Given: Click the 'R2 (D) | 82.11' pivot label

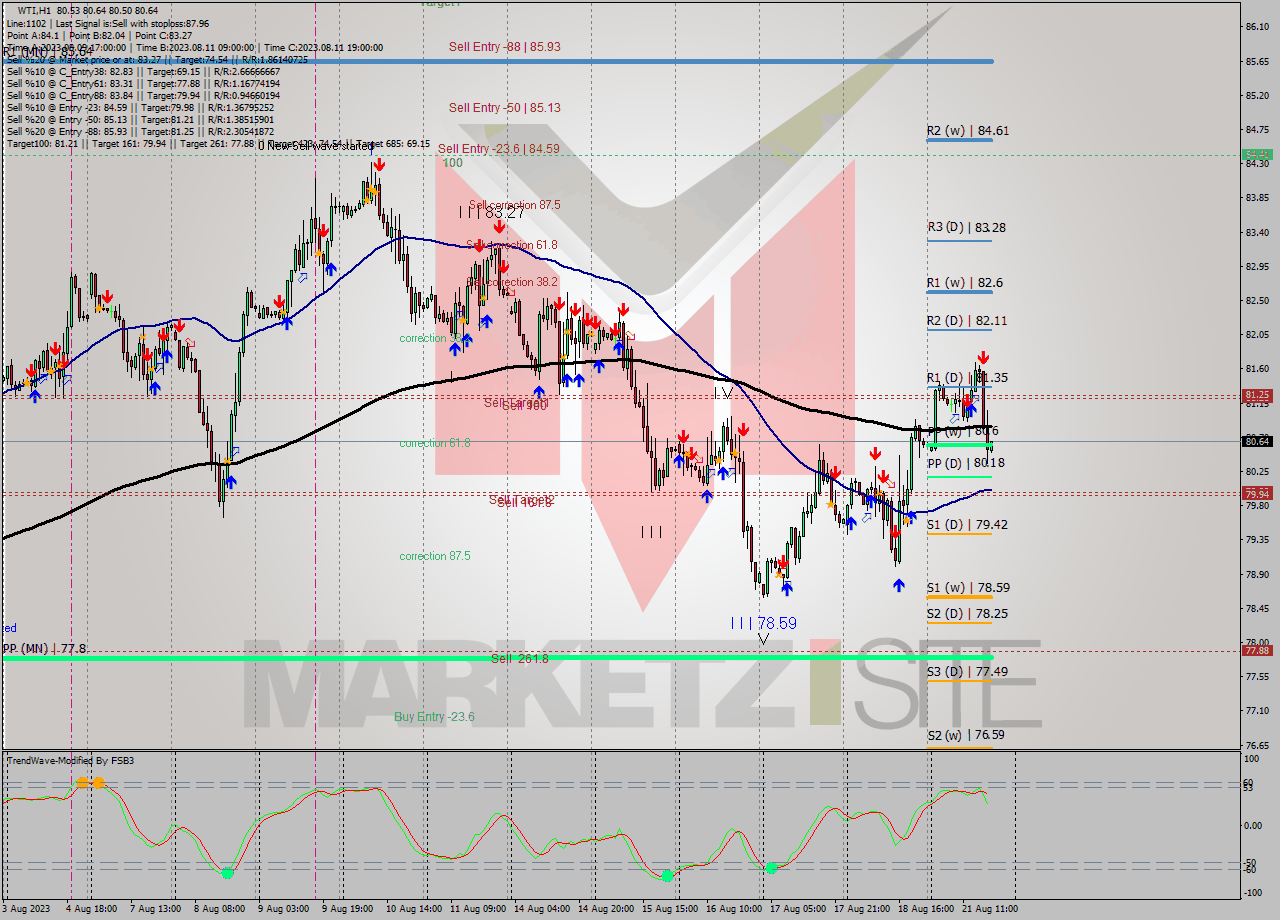Looking at the screenshot, I should pos(966,321).
